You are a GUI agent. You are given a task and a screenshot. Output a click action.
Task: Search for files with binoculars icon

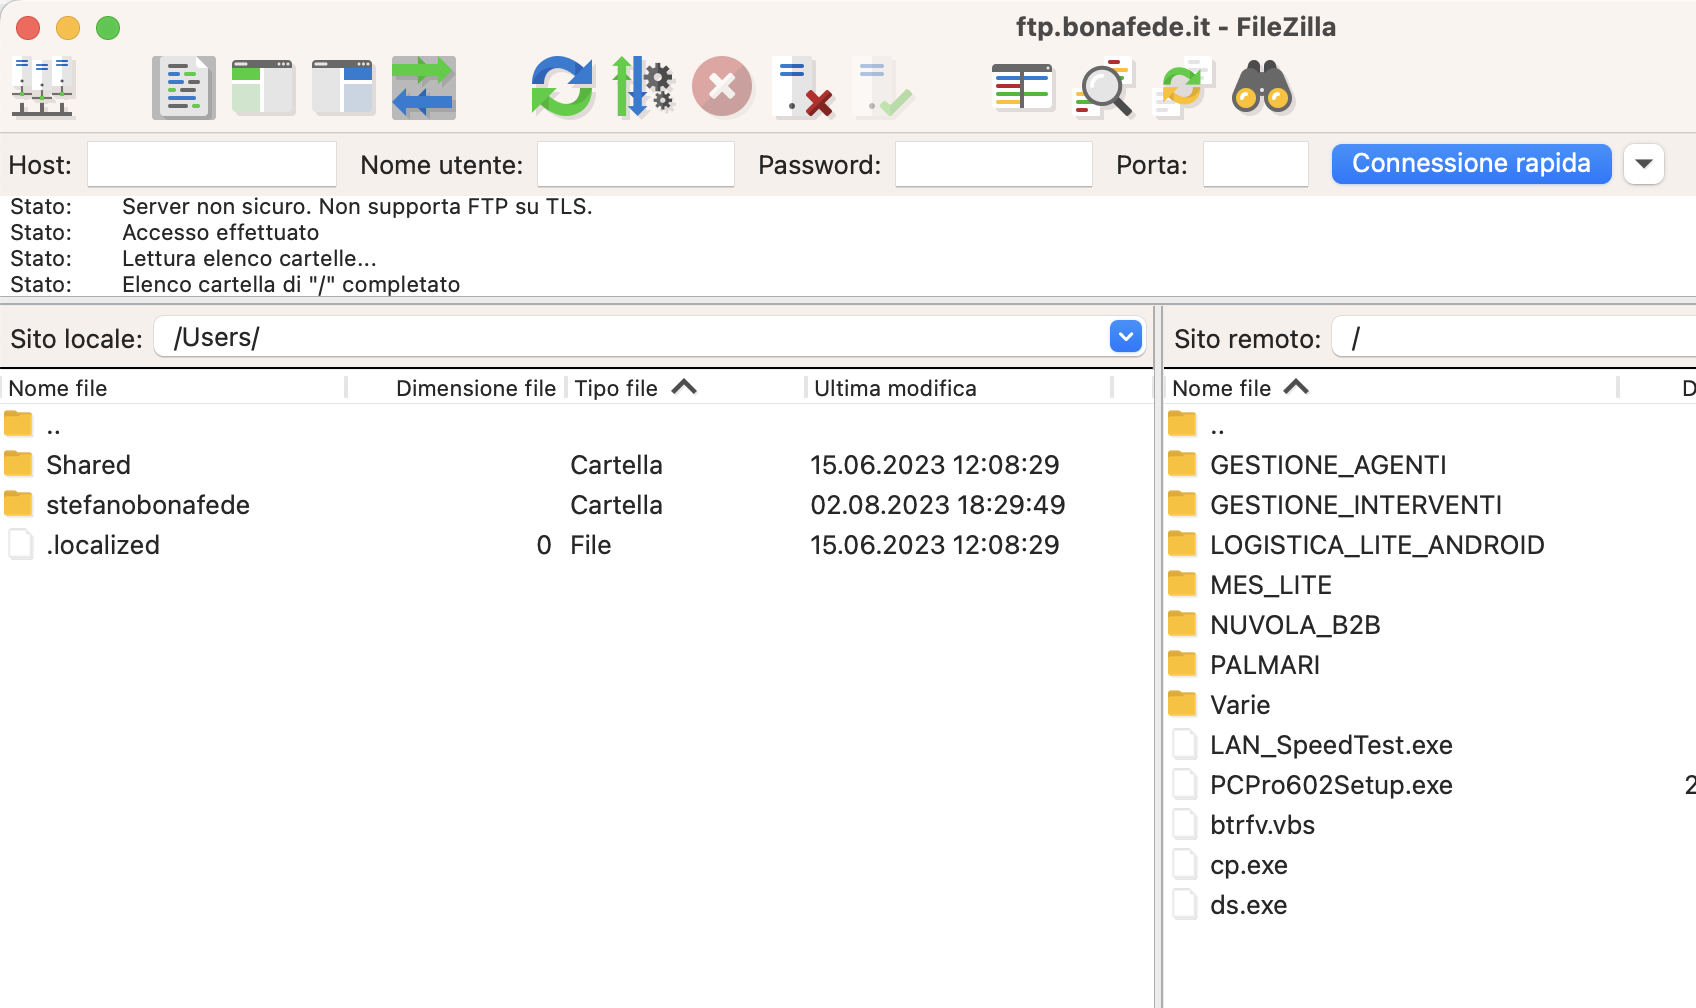coord(1263,88)
